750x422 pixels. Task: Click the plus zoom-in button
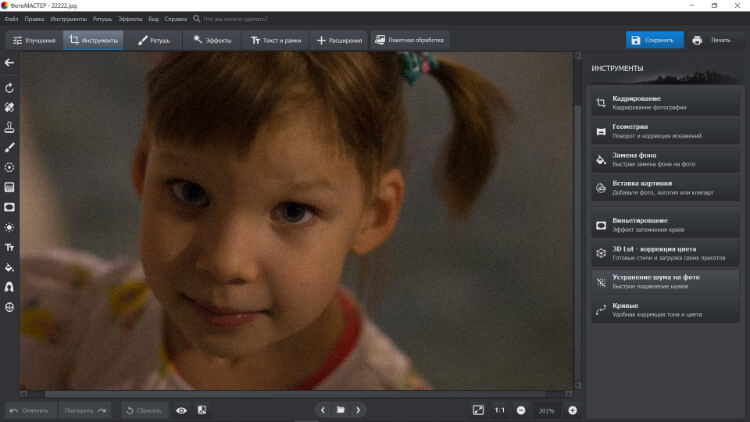click(x=572, y=410)
